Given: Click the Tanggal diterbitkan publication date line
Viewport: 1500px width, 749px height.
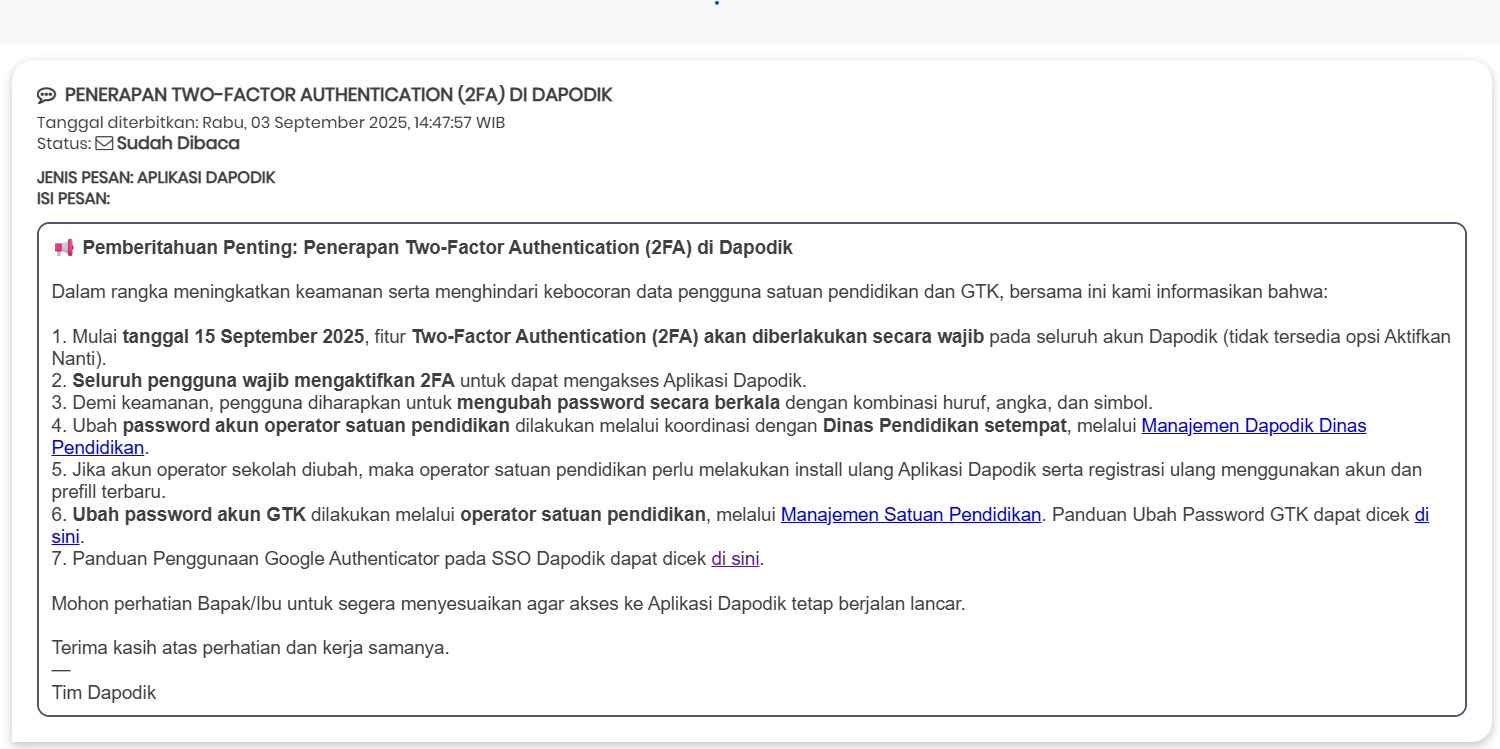Looking at the screenshot, I should pos(270,123).
